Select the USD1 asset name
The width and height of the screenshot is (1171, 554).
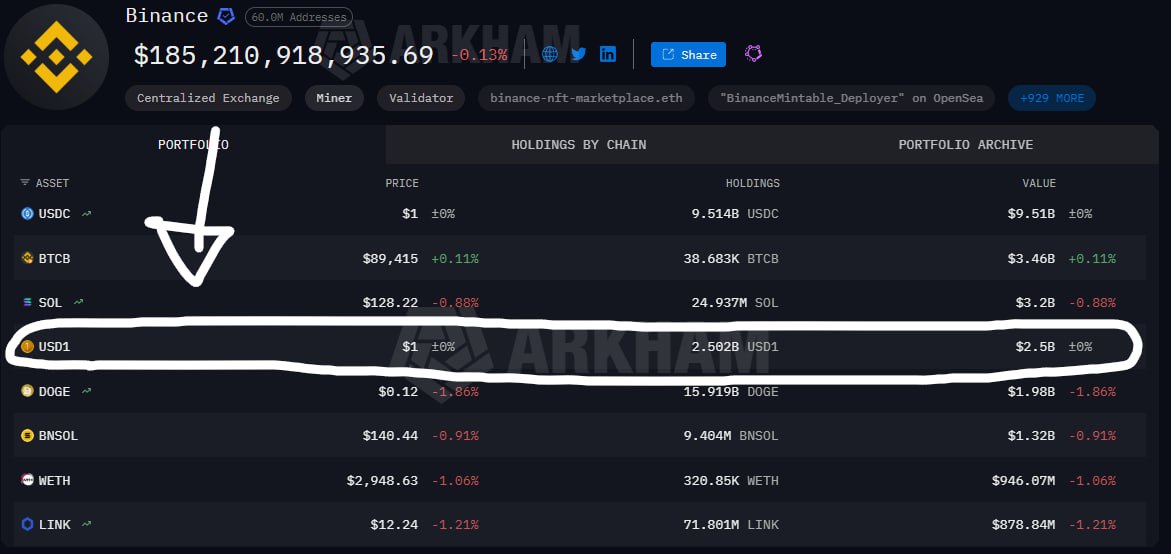click(x=55, y=346)
